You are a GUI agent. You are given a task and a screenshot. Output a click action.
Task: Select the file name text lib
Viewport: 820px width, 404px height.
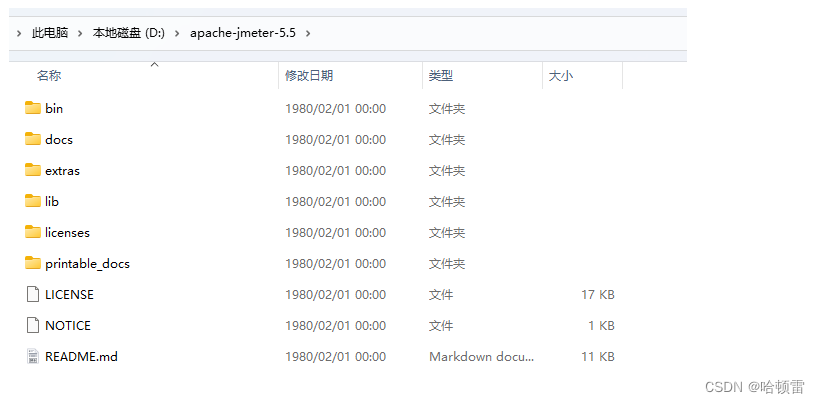52,202
